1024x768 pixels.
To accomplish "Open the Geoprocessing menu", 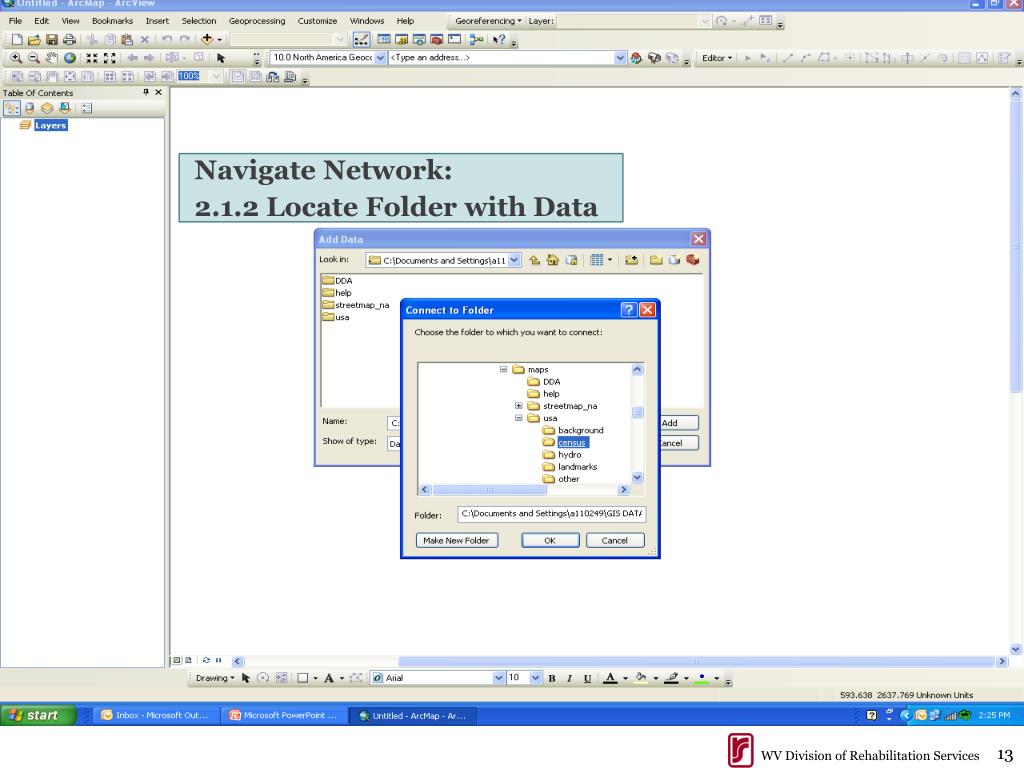I will (257, 21).
